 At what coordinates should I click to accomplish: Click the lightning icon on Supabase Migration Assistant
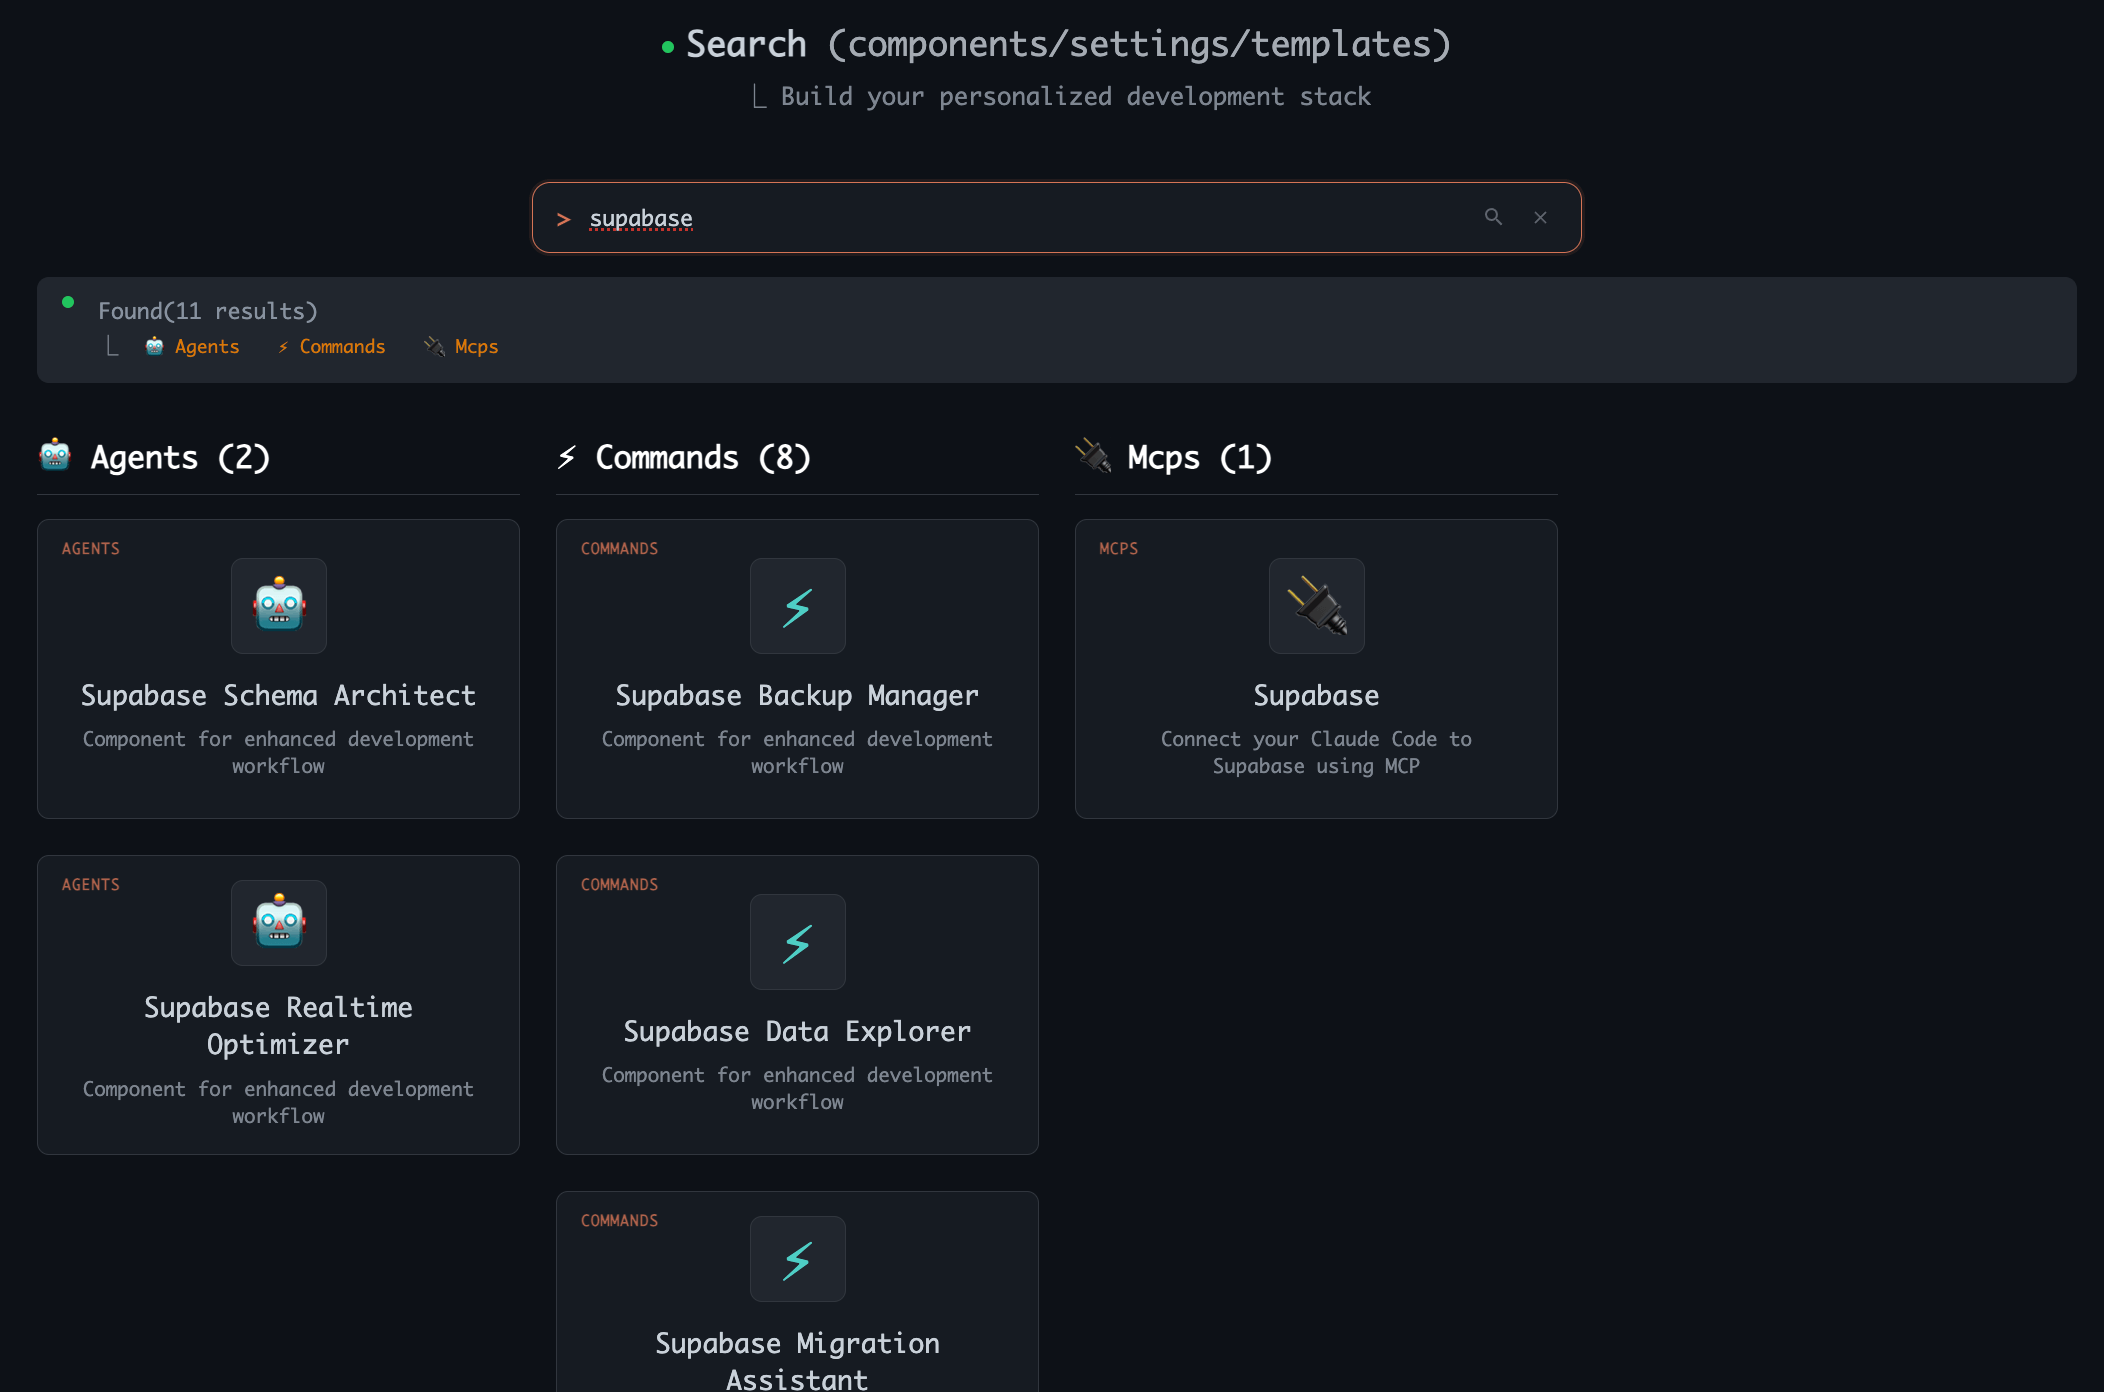point(797,1258)
